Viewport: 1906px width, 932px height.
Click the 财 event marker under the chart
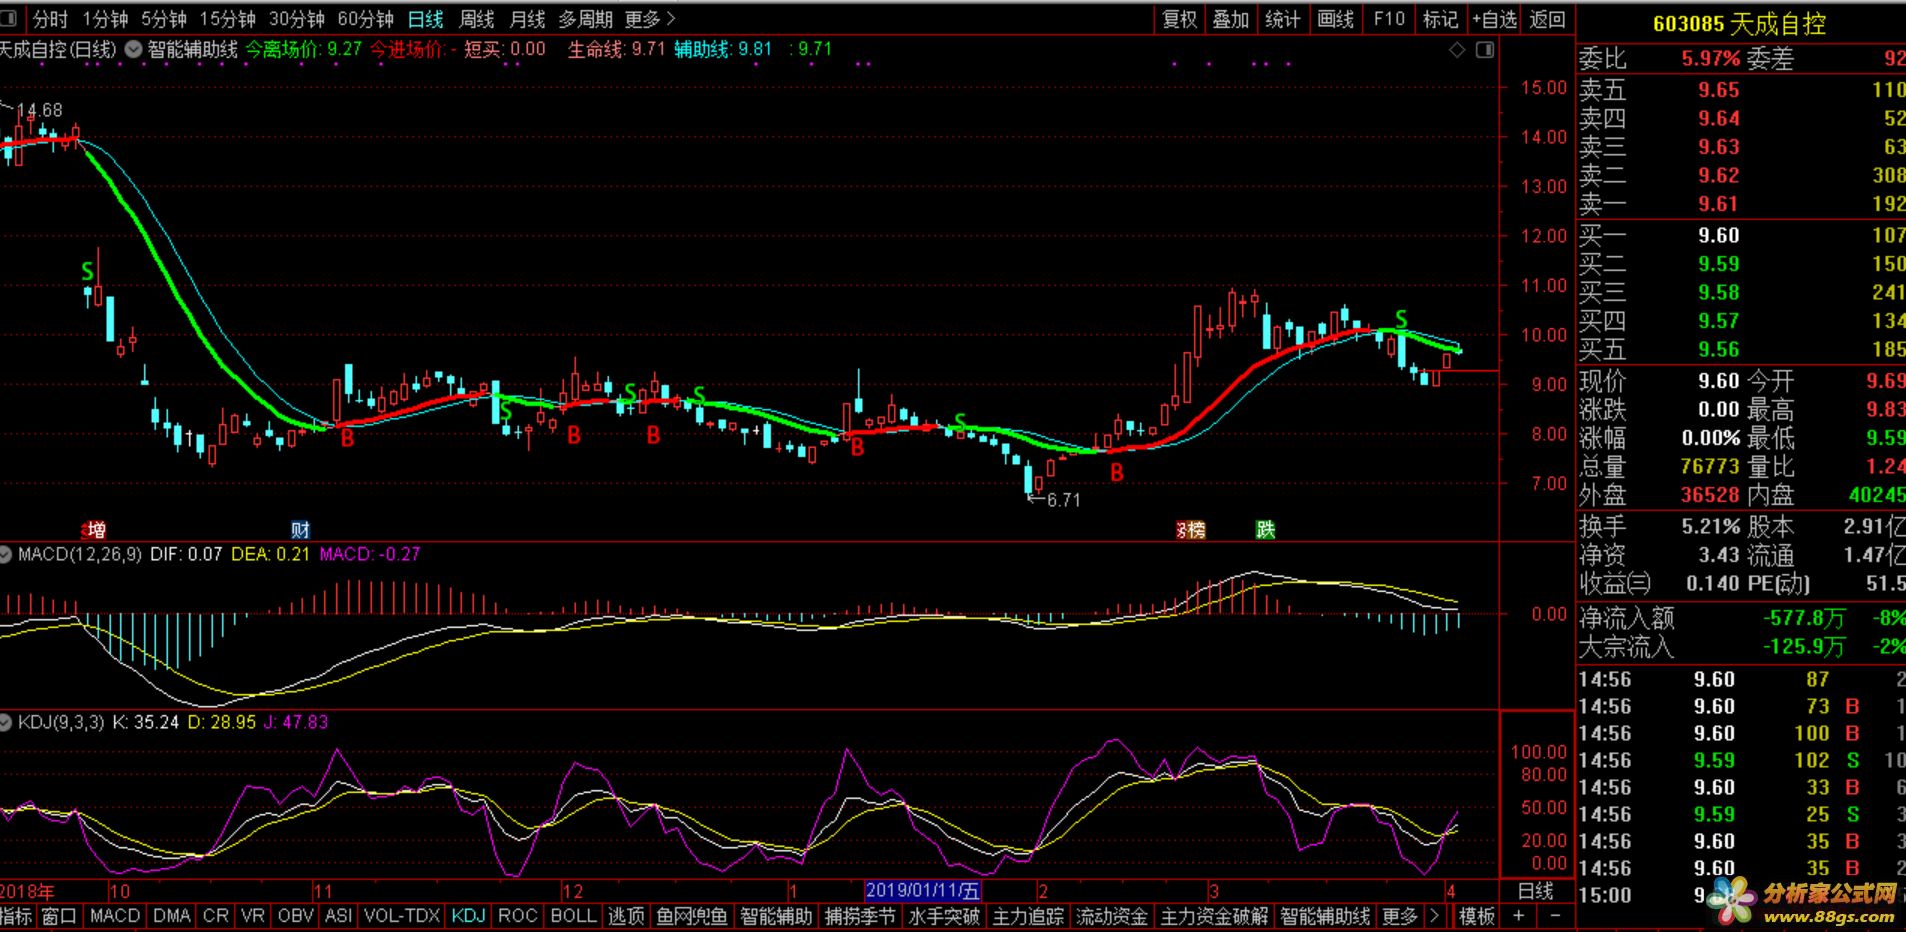300,530
